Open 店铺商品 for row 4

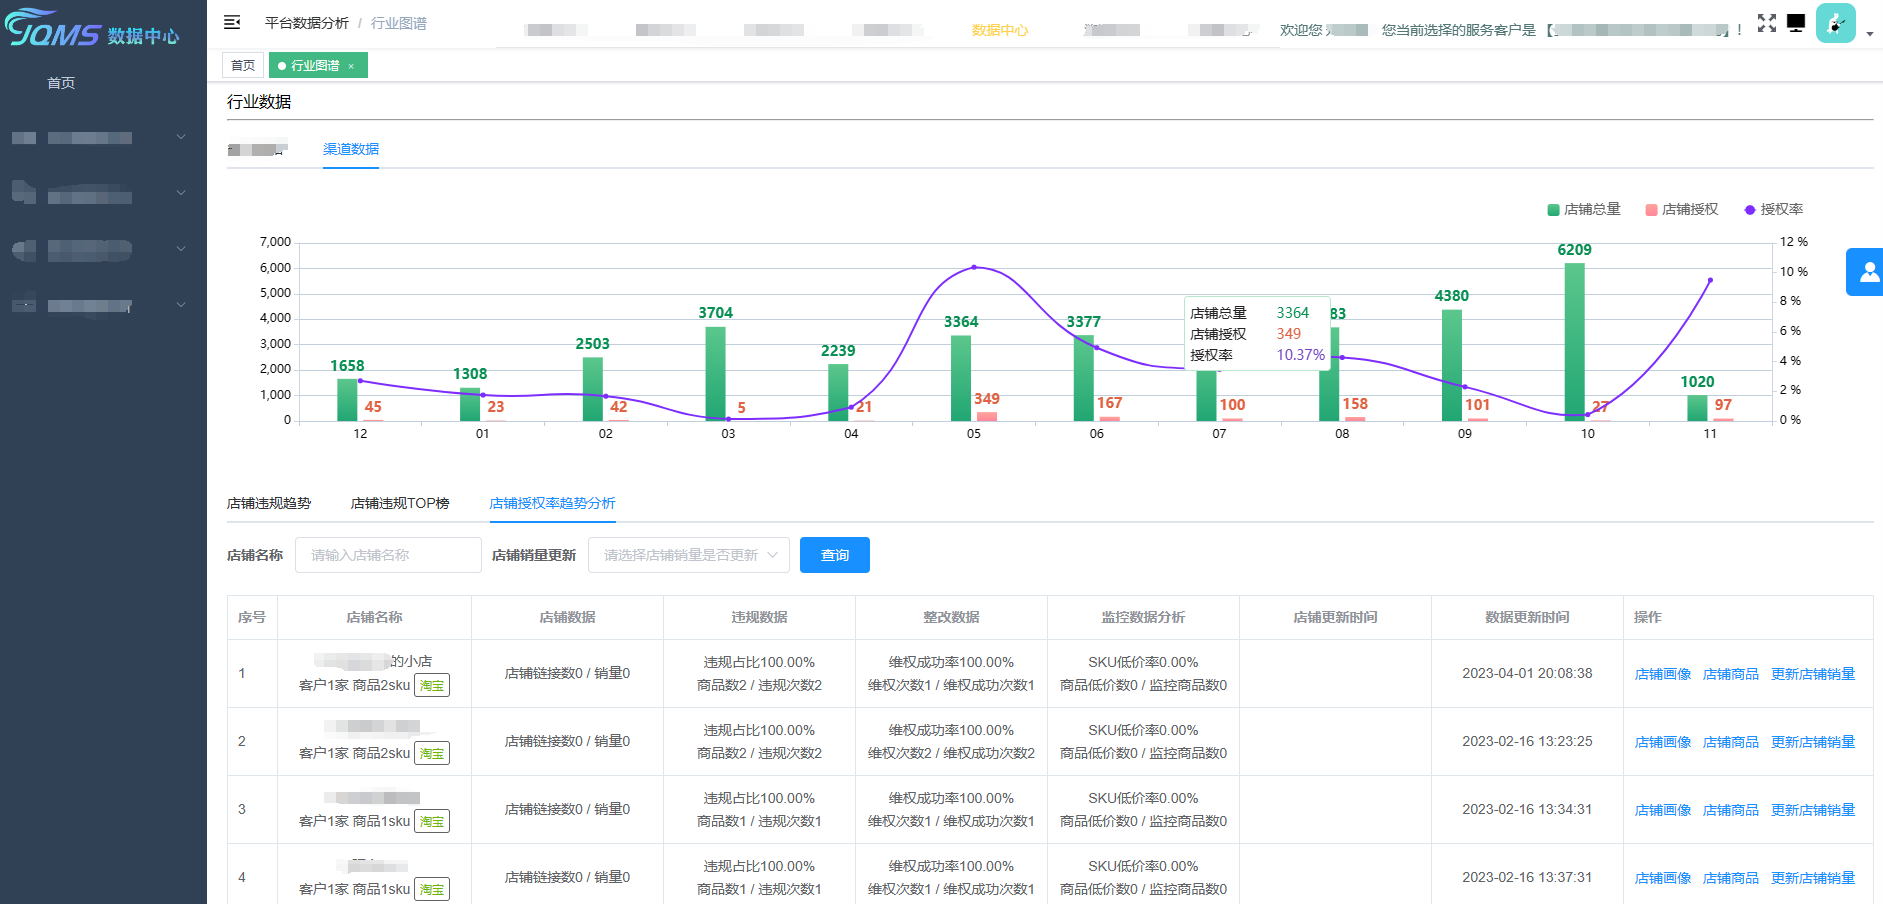[1731, 878]
